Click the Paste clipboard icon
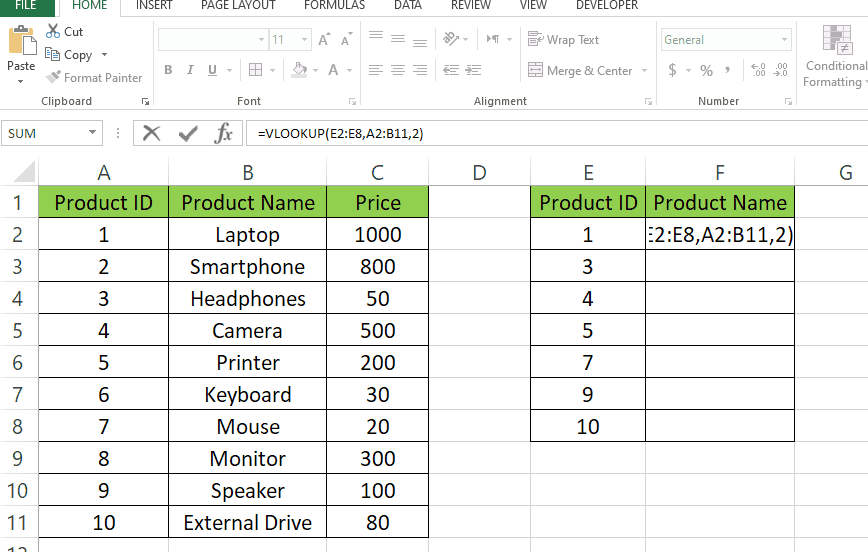 (22, 40)
